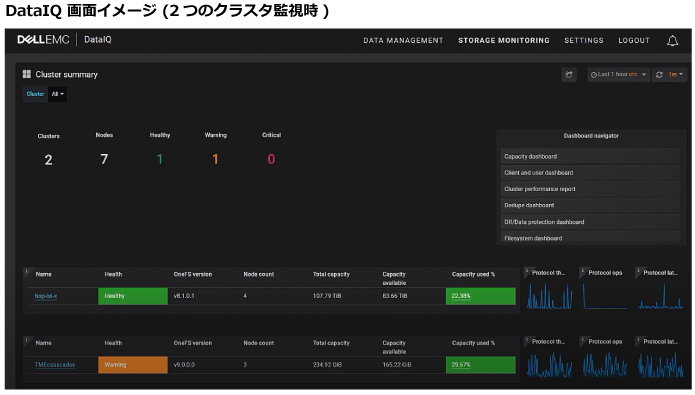Open the hop-isi-x cluster link
This screenshot has height=395, width=695.
click(46, 296)
